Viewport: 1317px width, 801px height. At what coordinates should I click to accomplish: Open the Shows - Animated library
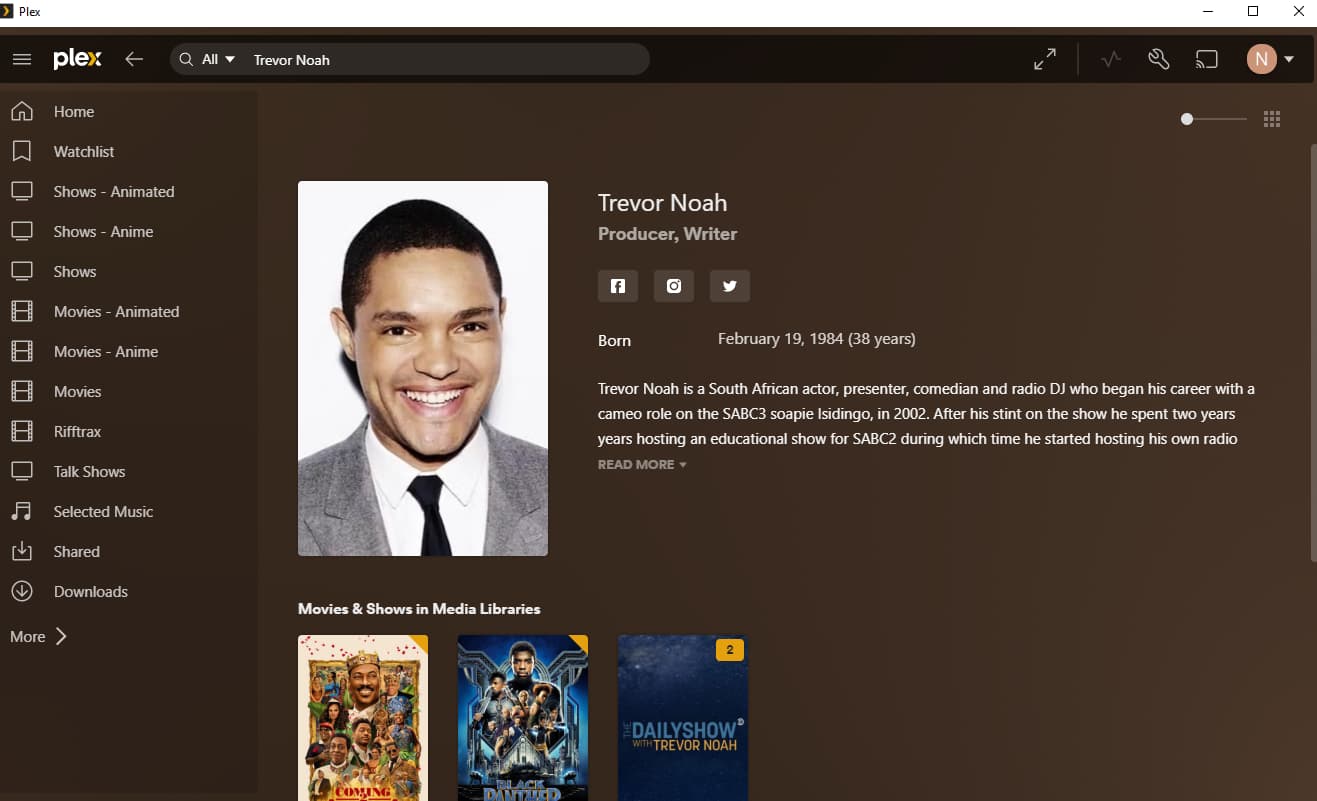coord(114,192)
